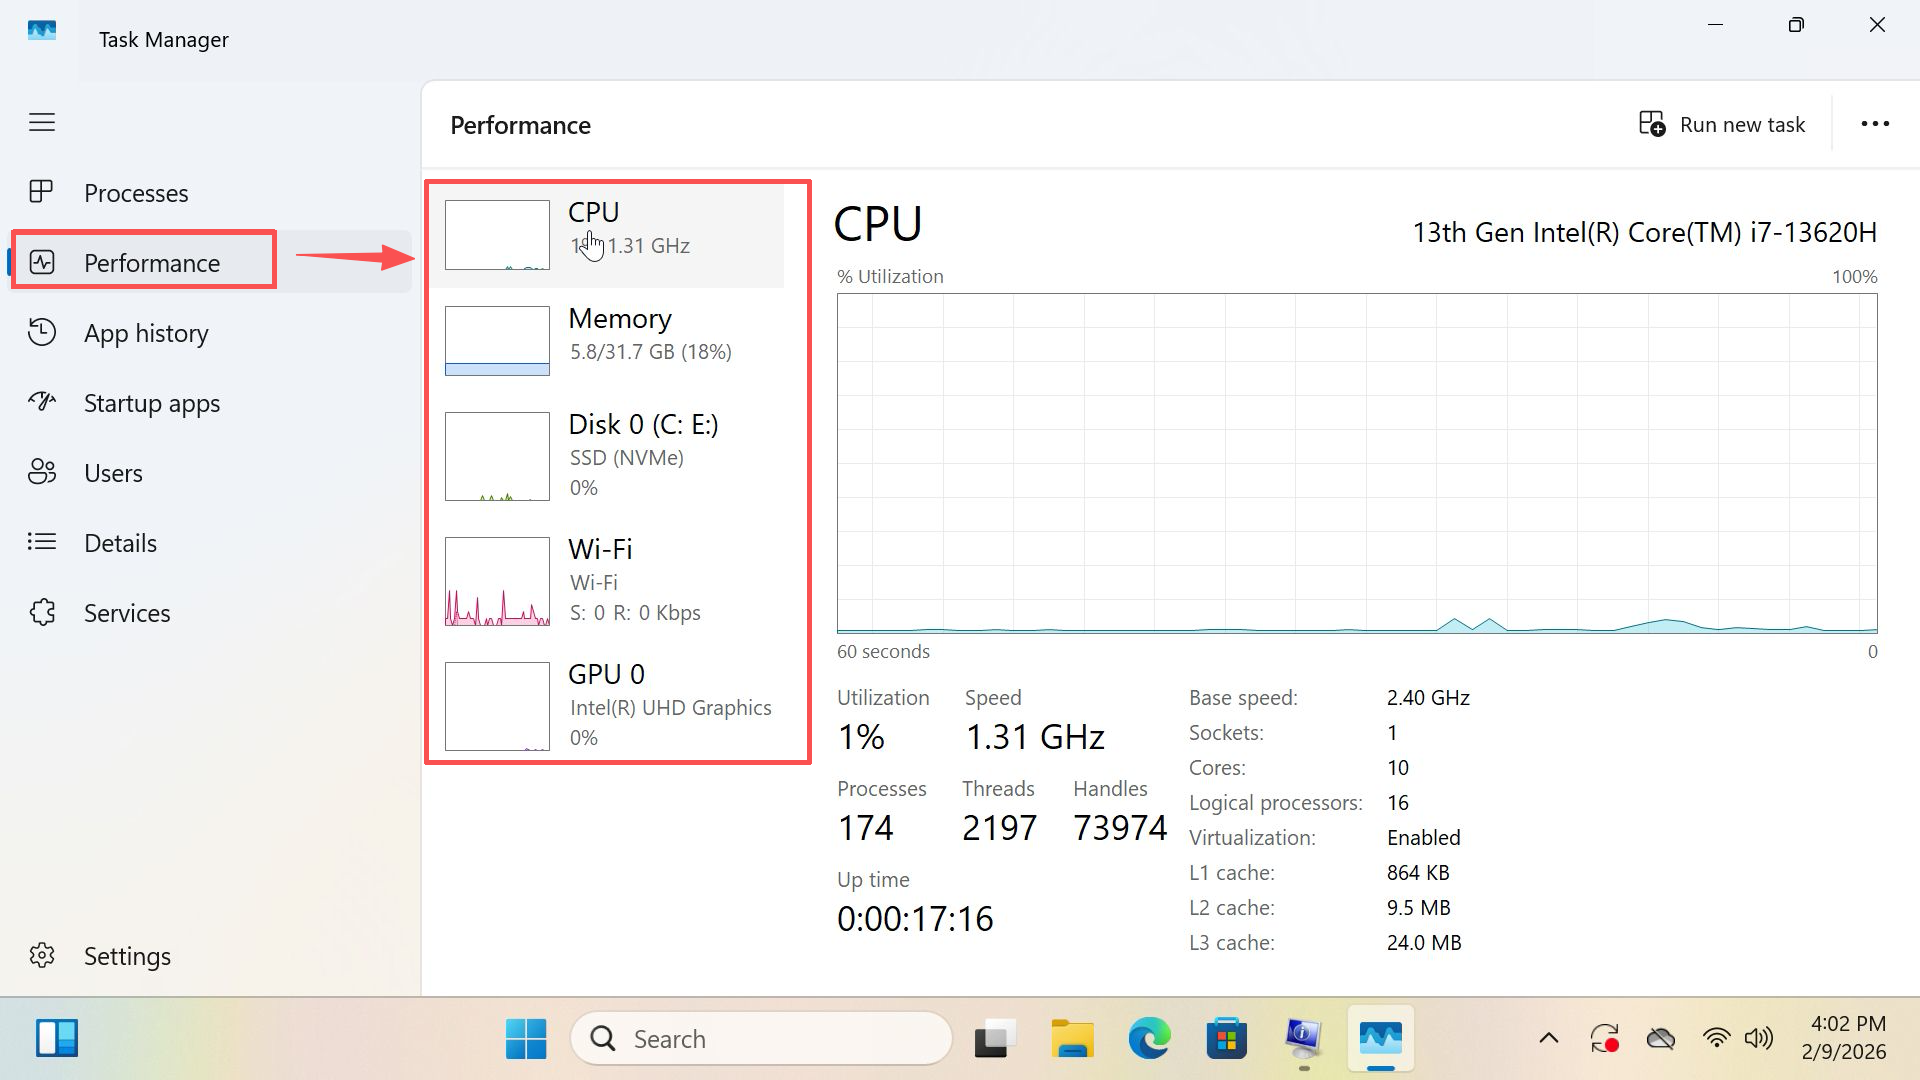Select the Performance tab
Image resolution: width=1920 pixels, height=1080 pixels.
point(151,262)
